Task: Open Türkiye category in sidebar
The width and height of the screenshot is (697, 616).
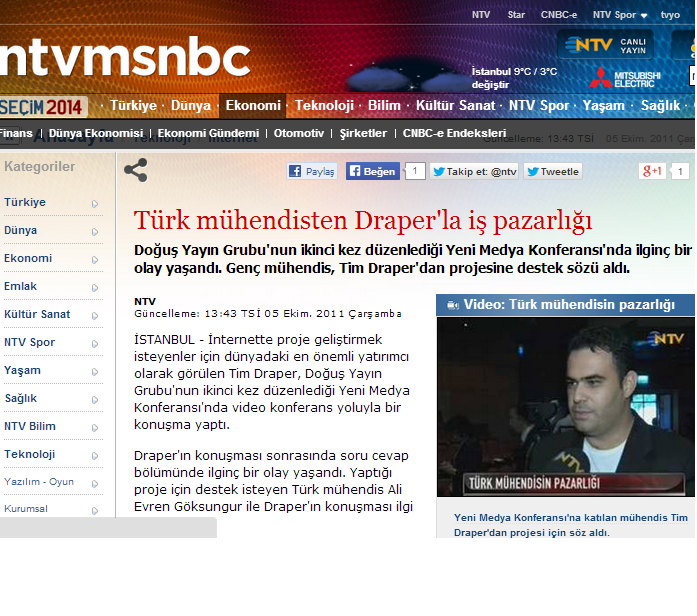Action: click(25, 202)
